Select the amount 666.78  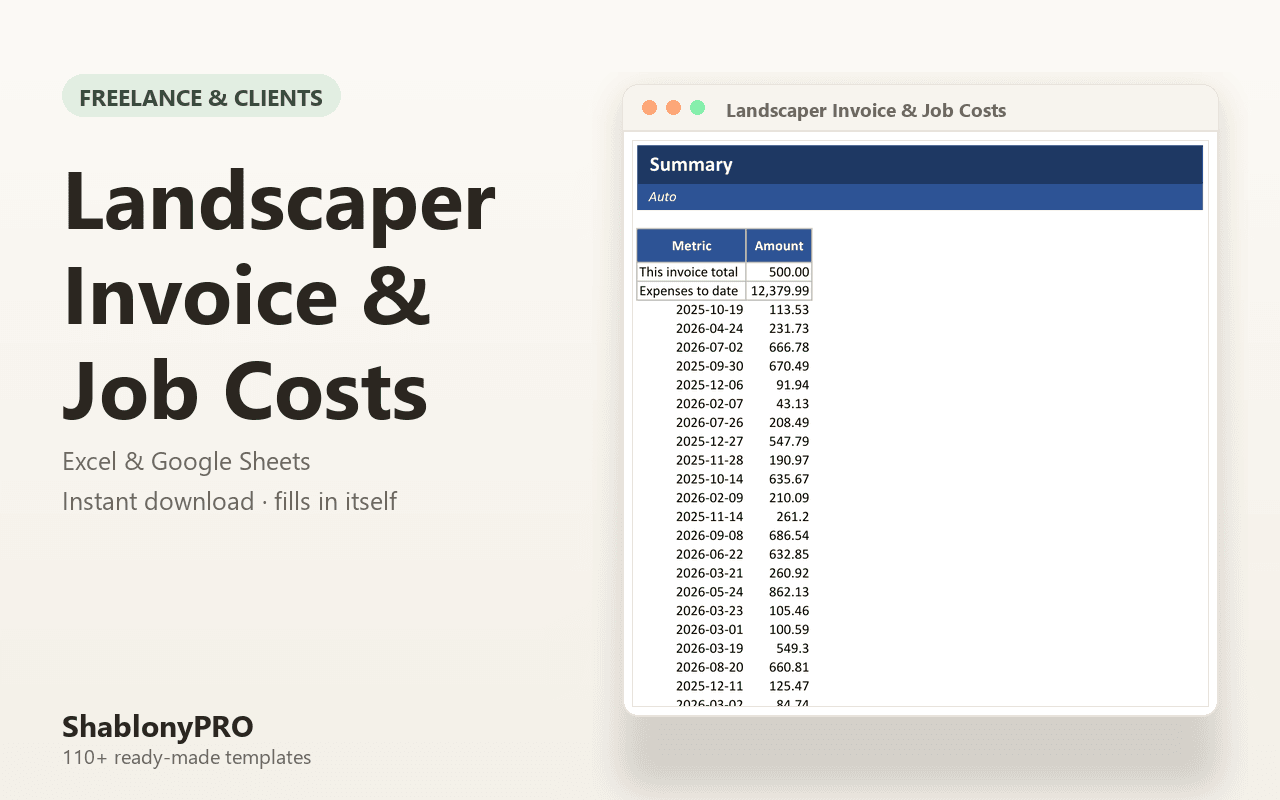(788, 348)
